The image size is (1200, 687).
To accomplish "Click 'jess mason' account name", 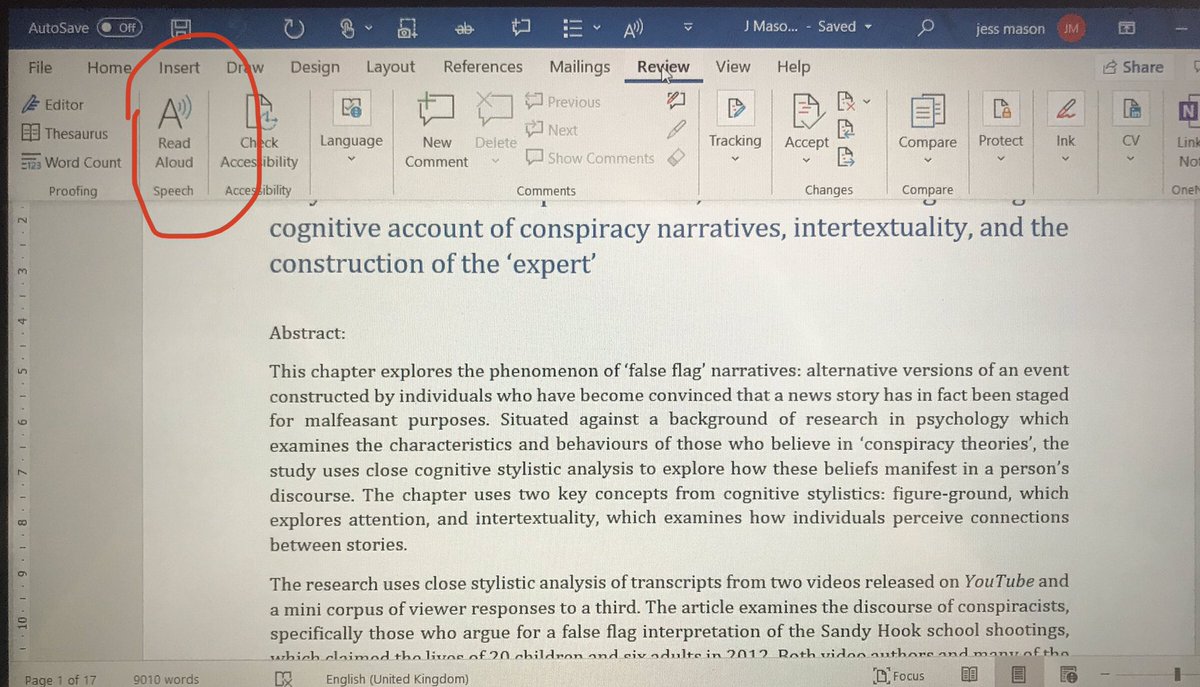I will coord(1010,28).
